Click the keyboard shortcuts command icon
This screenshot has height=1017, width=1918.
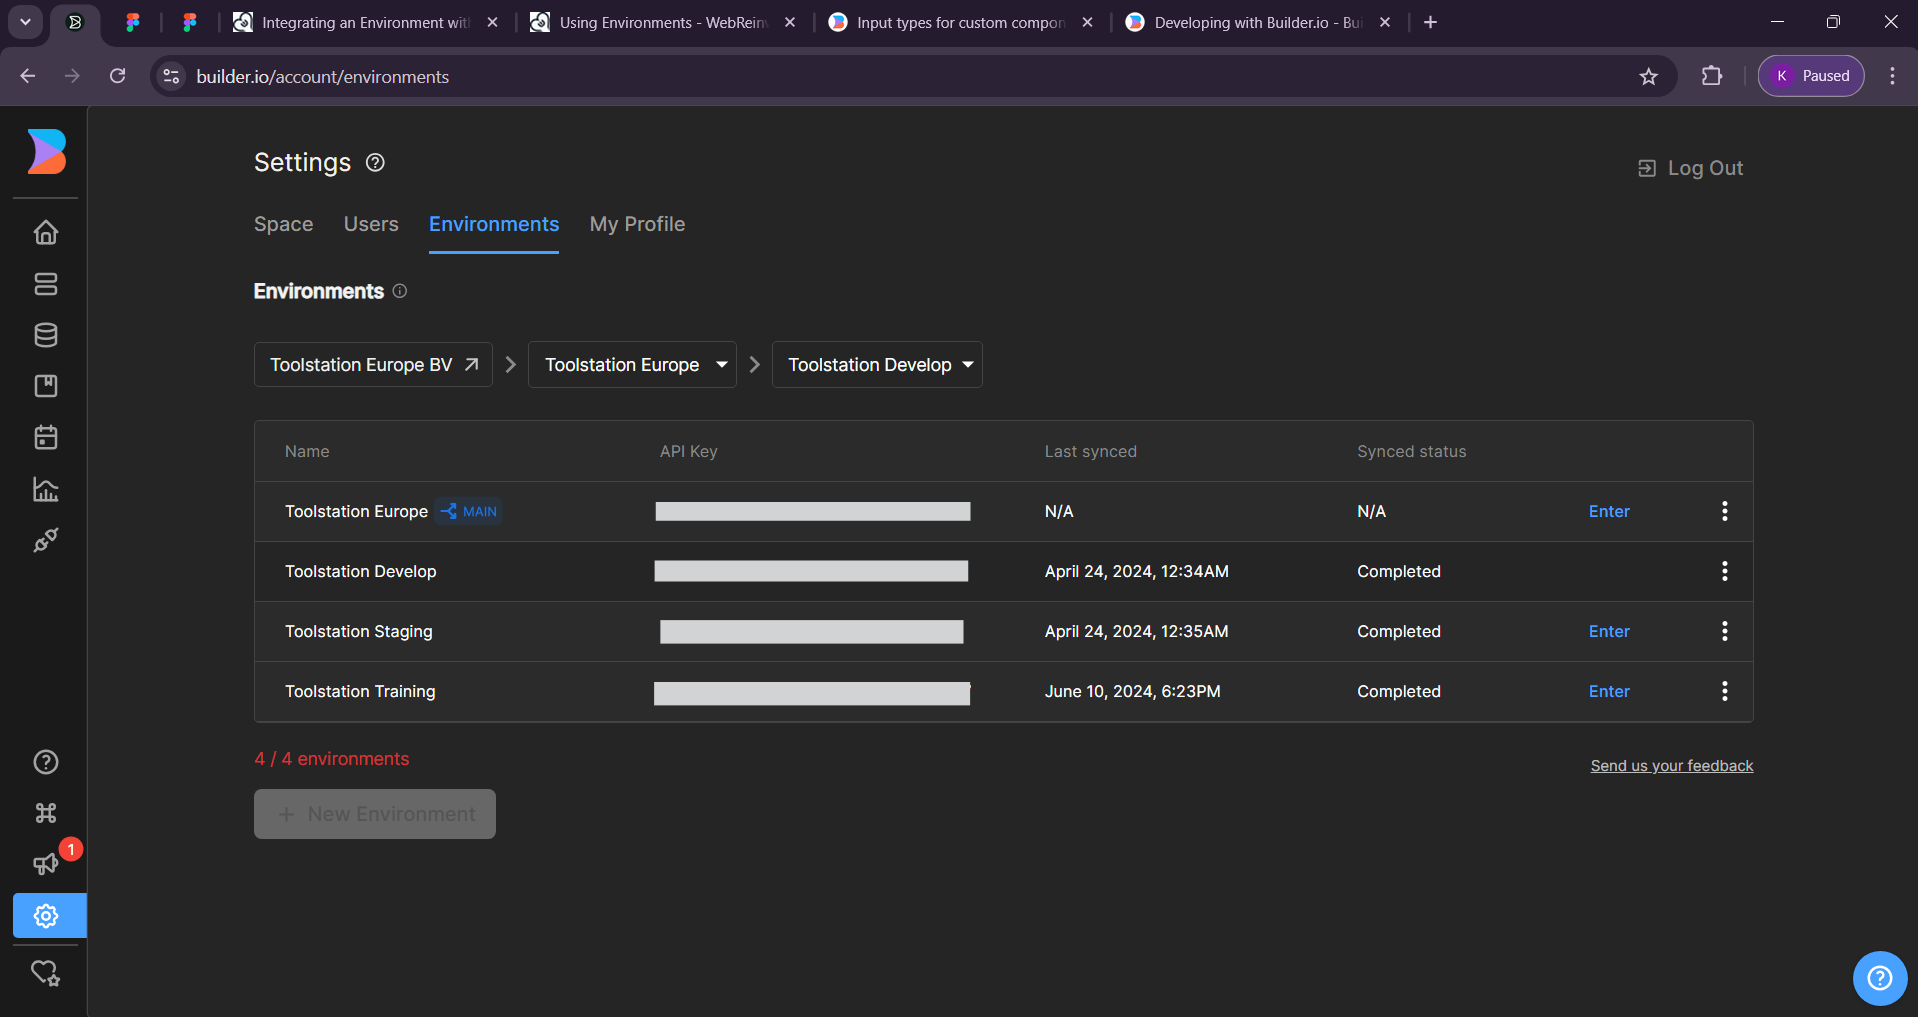[46, 813]
